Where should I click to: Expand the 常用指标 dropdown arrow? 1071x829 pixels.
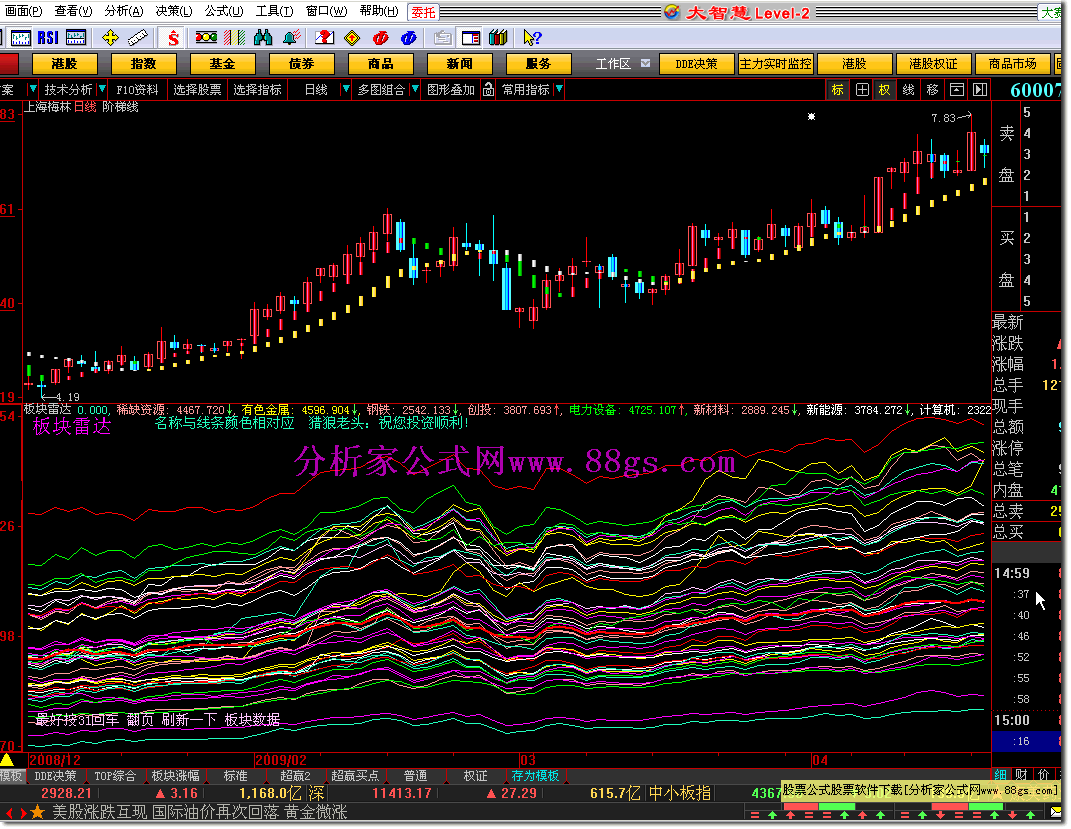tap(559, 89)
